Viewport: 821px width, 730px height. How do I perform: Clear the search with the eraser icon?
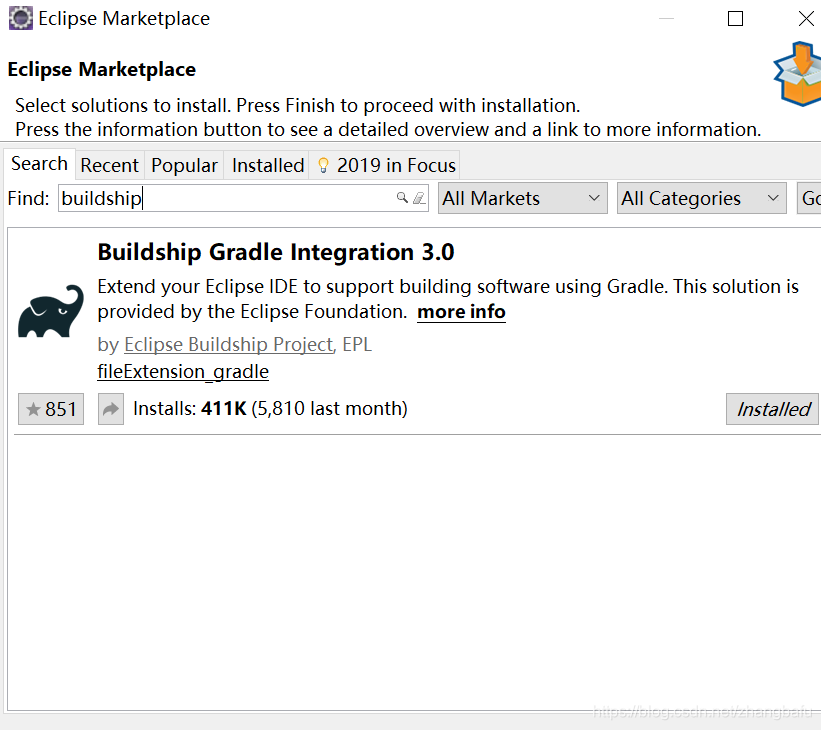(419, 198)
